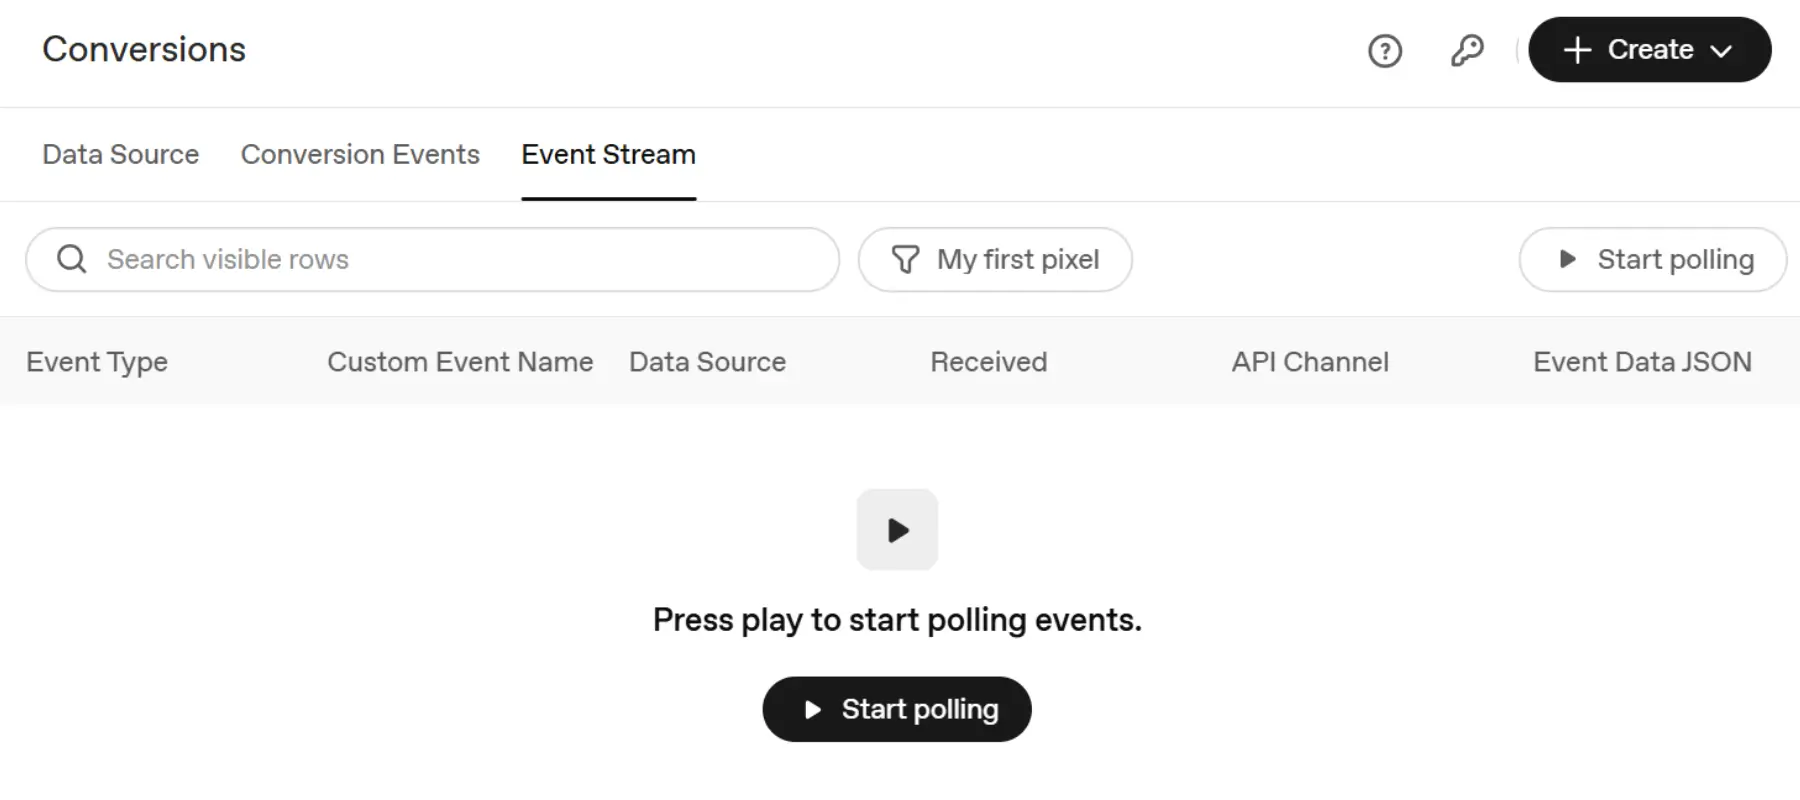Click the Custom Event Name column header
Image resolution: width=1800 pixels, height=800 pixels.
(x=460, y=362)
